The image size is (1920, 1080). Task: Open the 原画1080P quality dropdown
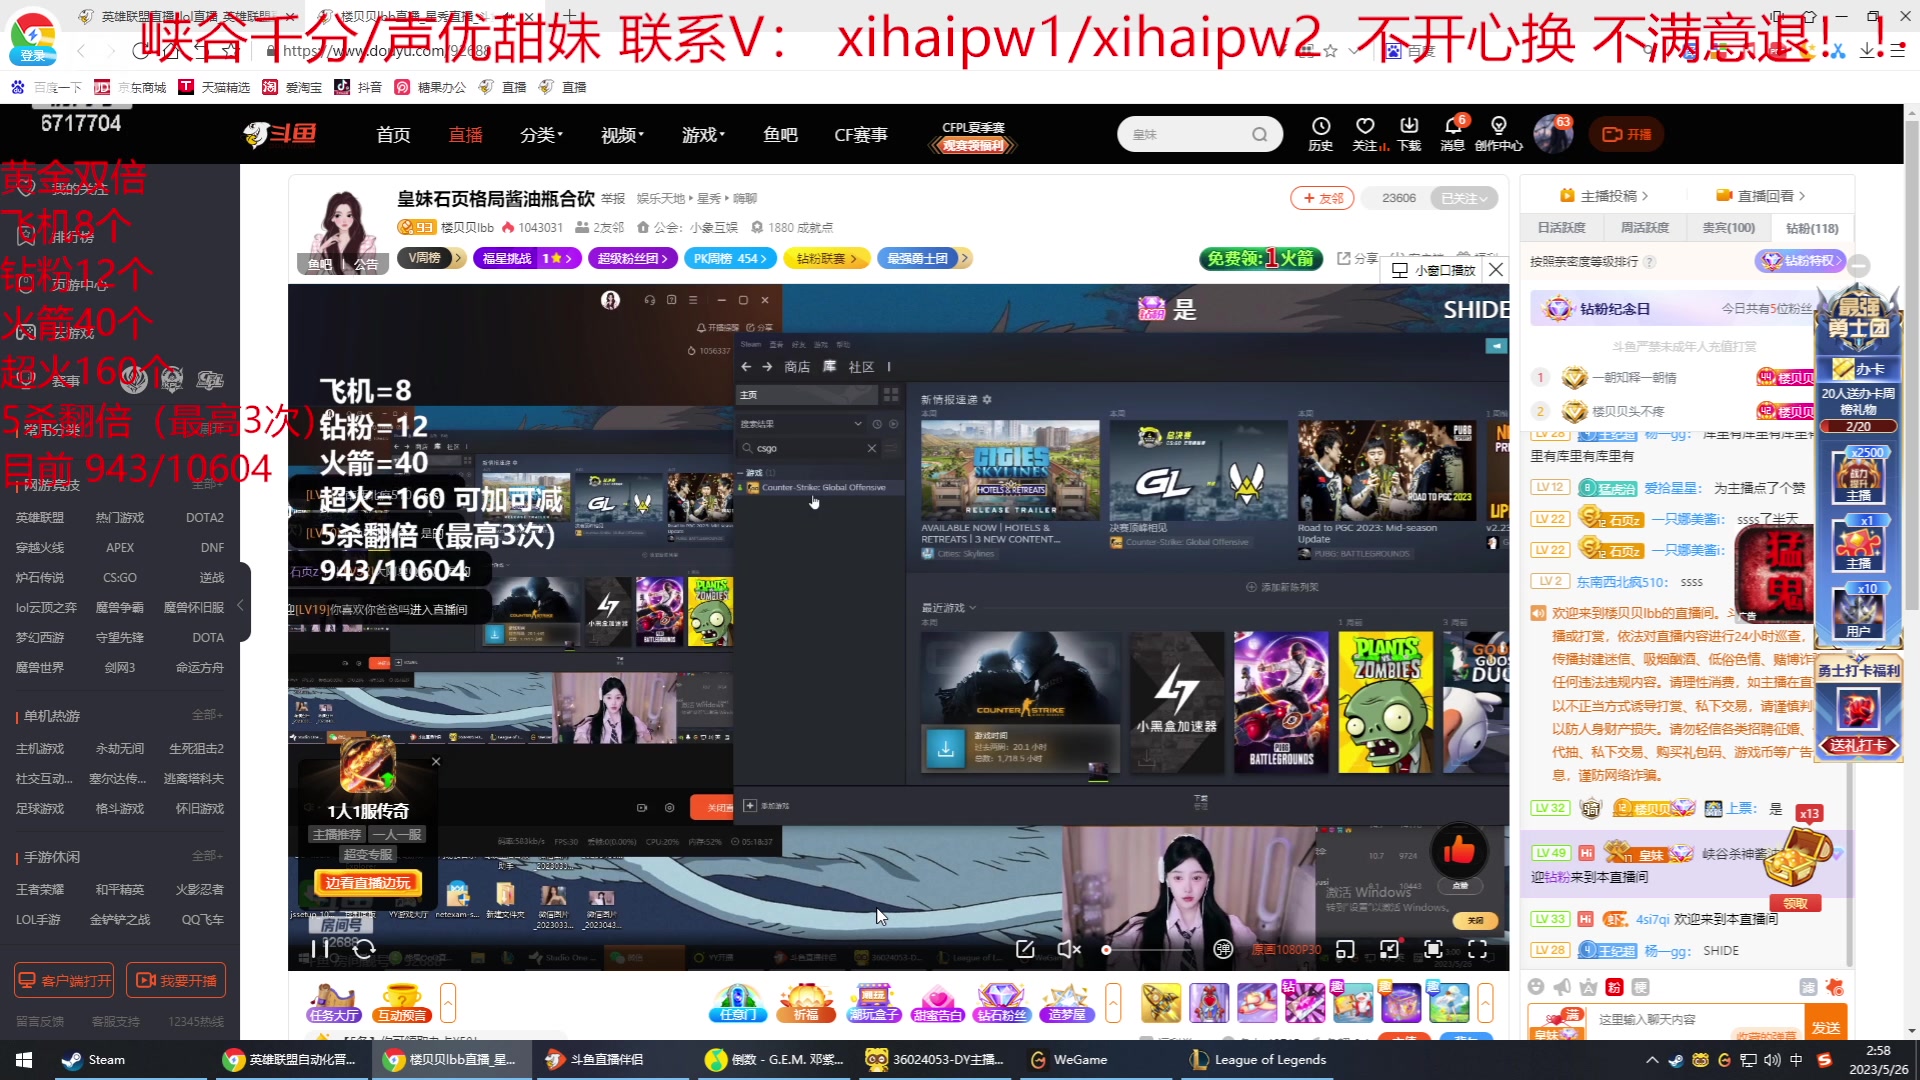[1283, 949]
